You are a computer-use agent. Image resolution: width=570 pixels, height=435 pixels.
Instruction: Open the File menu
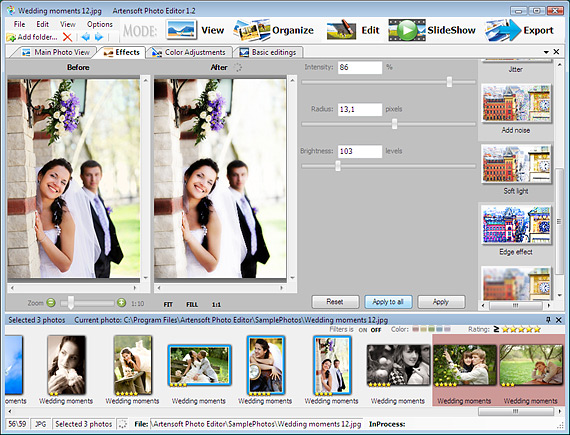19,24
